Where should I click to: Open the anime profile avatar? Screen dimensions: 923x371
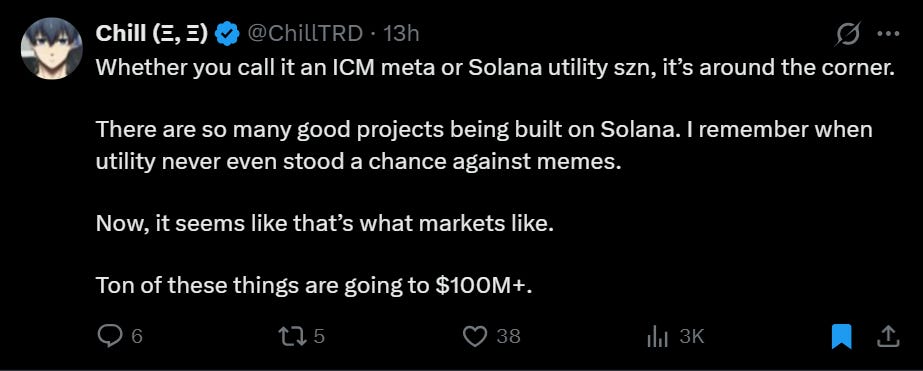[51, 49]
